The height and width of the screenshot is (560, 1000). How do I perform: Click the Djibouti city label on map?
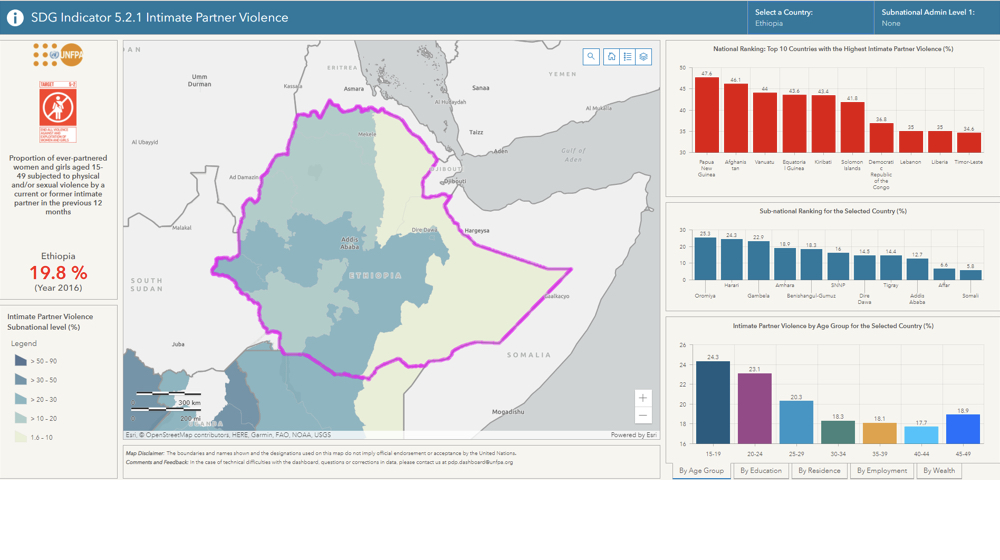(x=456, y=181)
